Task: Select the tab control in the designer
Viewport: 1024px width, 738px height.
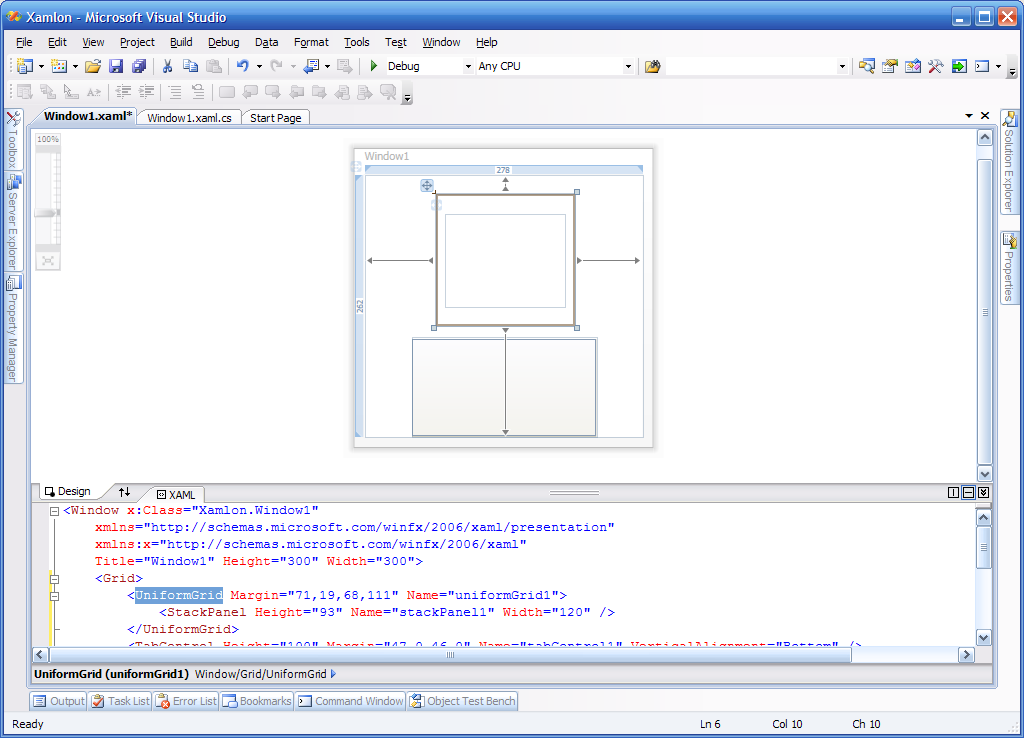Action: [504, 387]
